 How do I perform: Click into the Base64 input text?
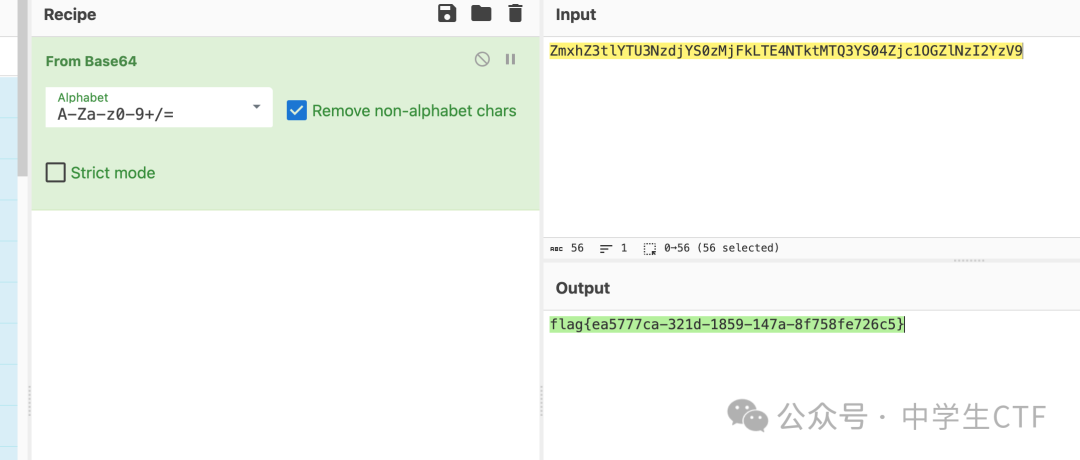786,50
